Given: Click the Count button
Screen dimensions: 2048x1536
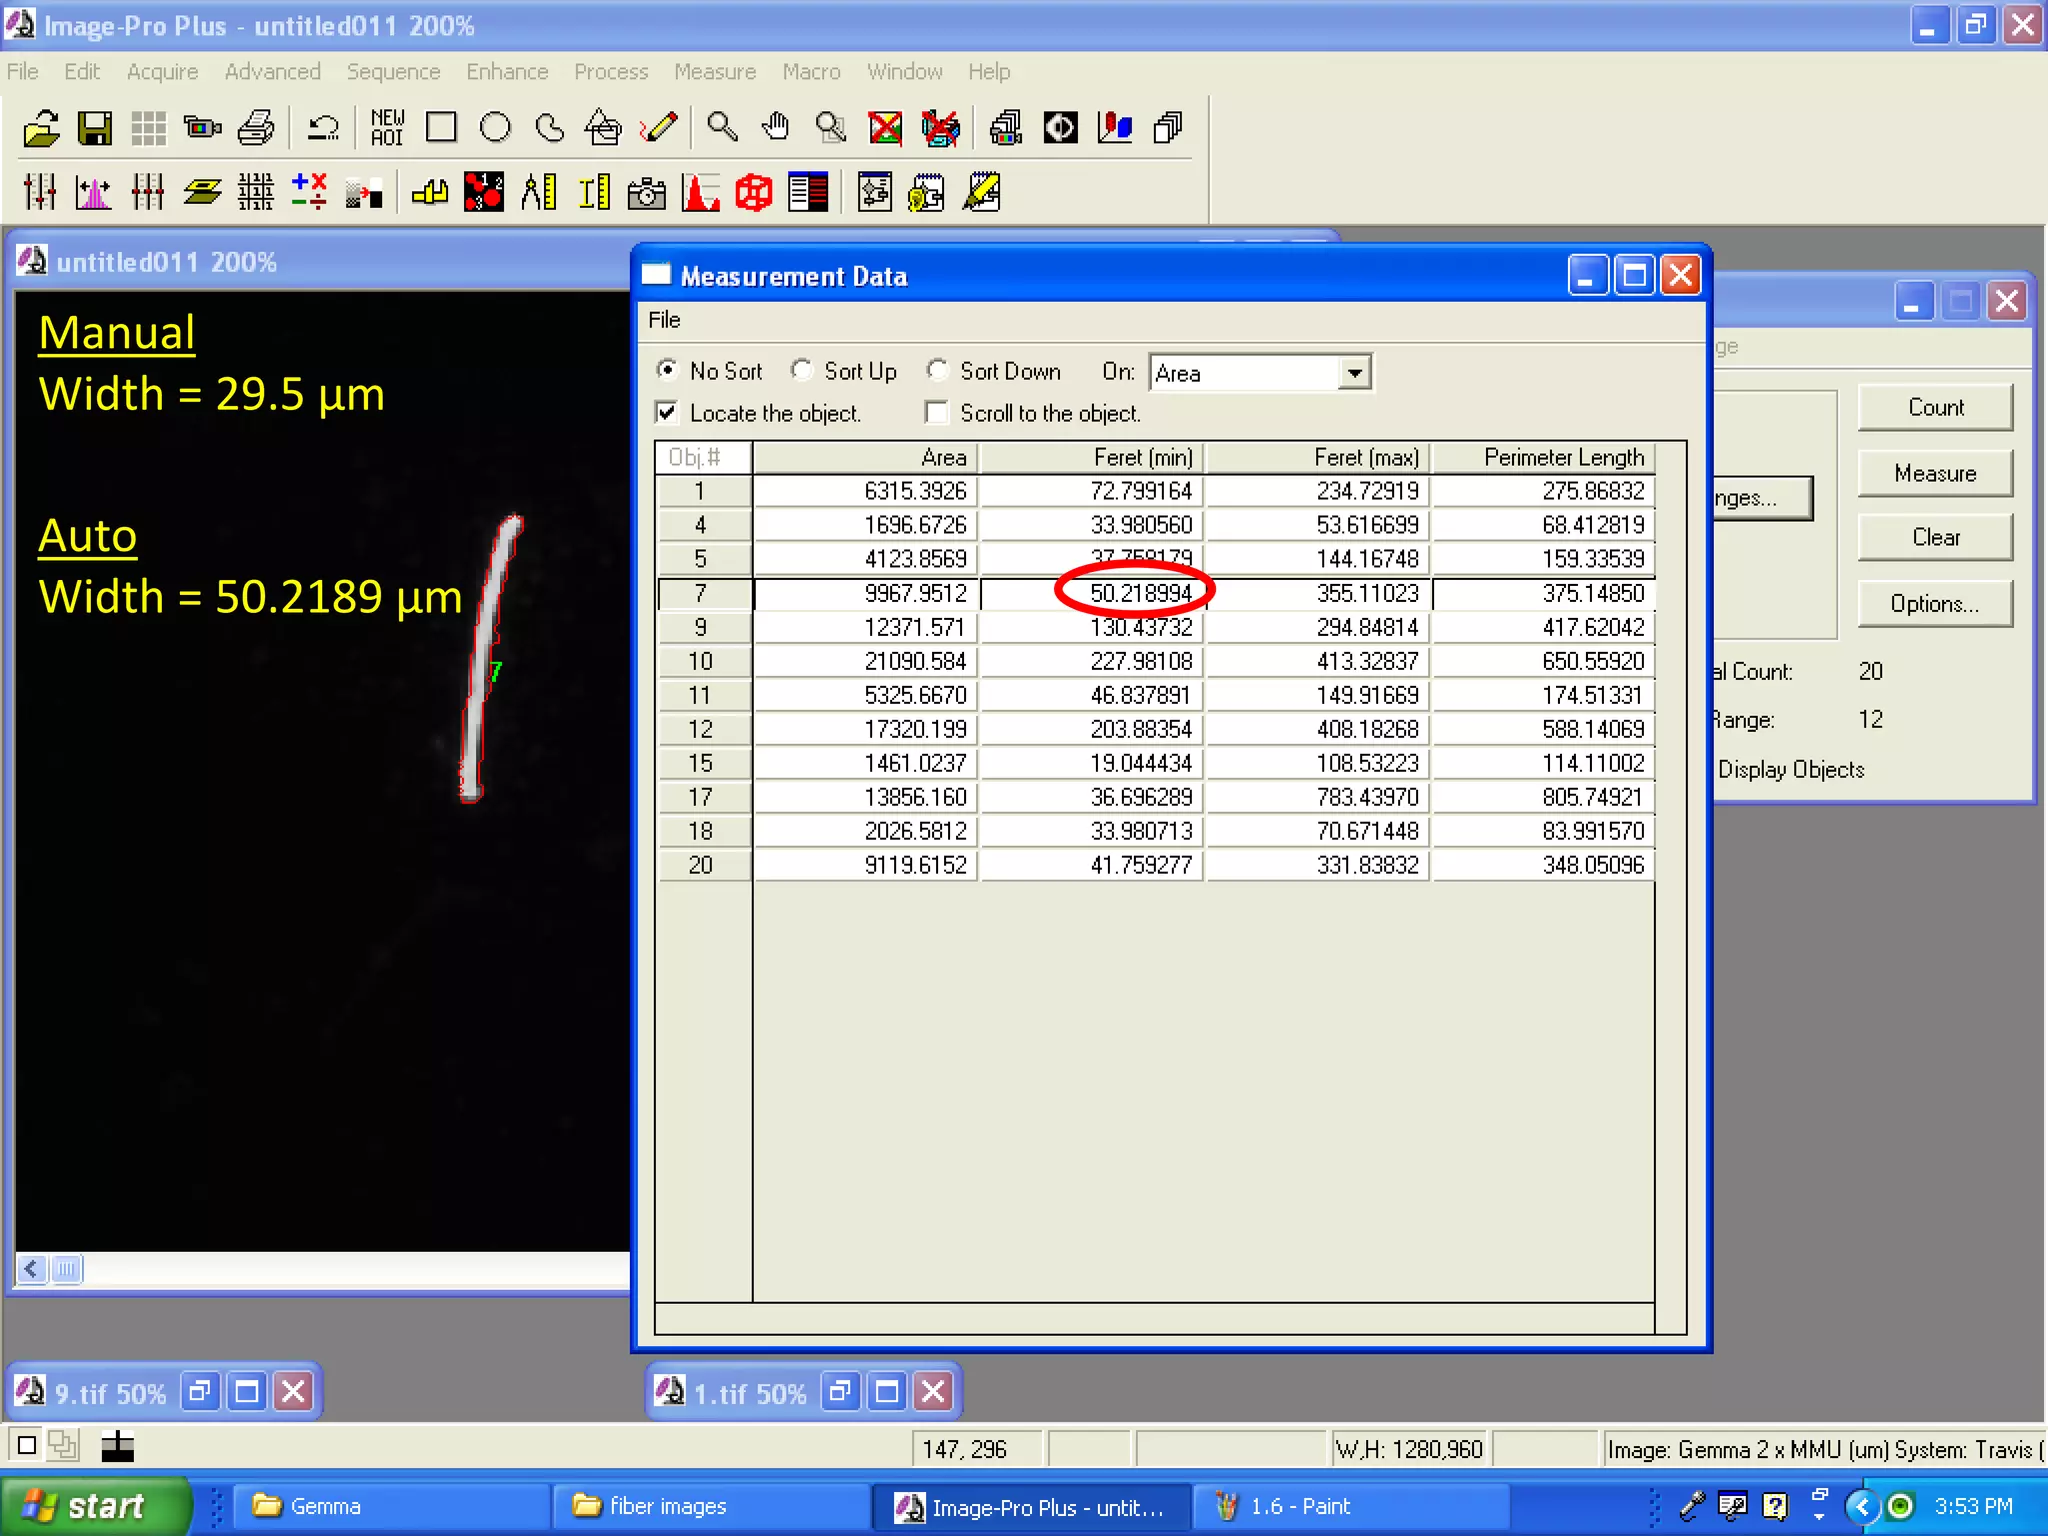Looking at the screenshot, I should point(1935,408).
